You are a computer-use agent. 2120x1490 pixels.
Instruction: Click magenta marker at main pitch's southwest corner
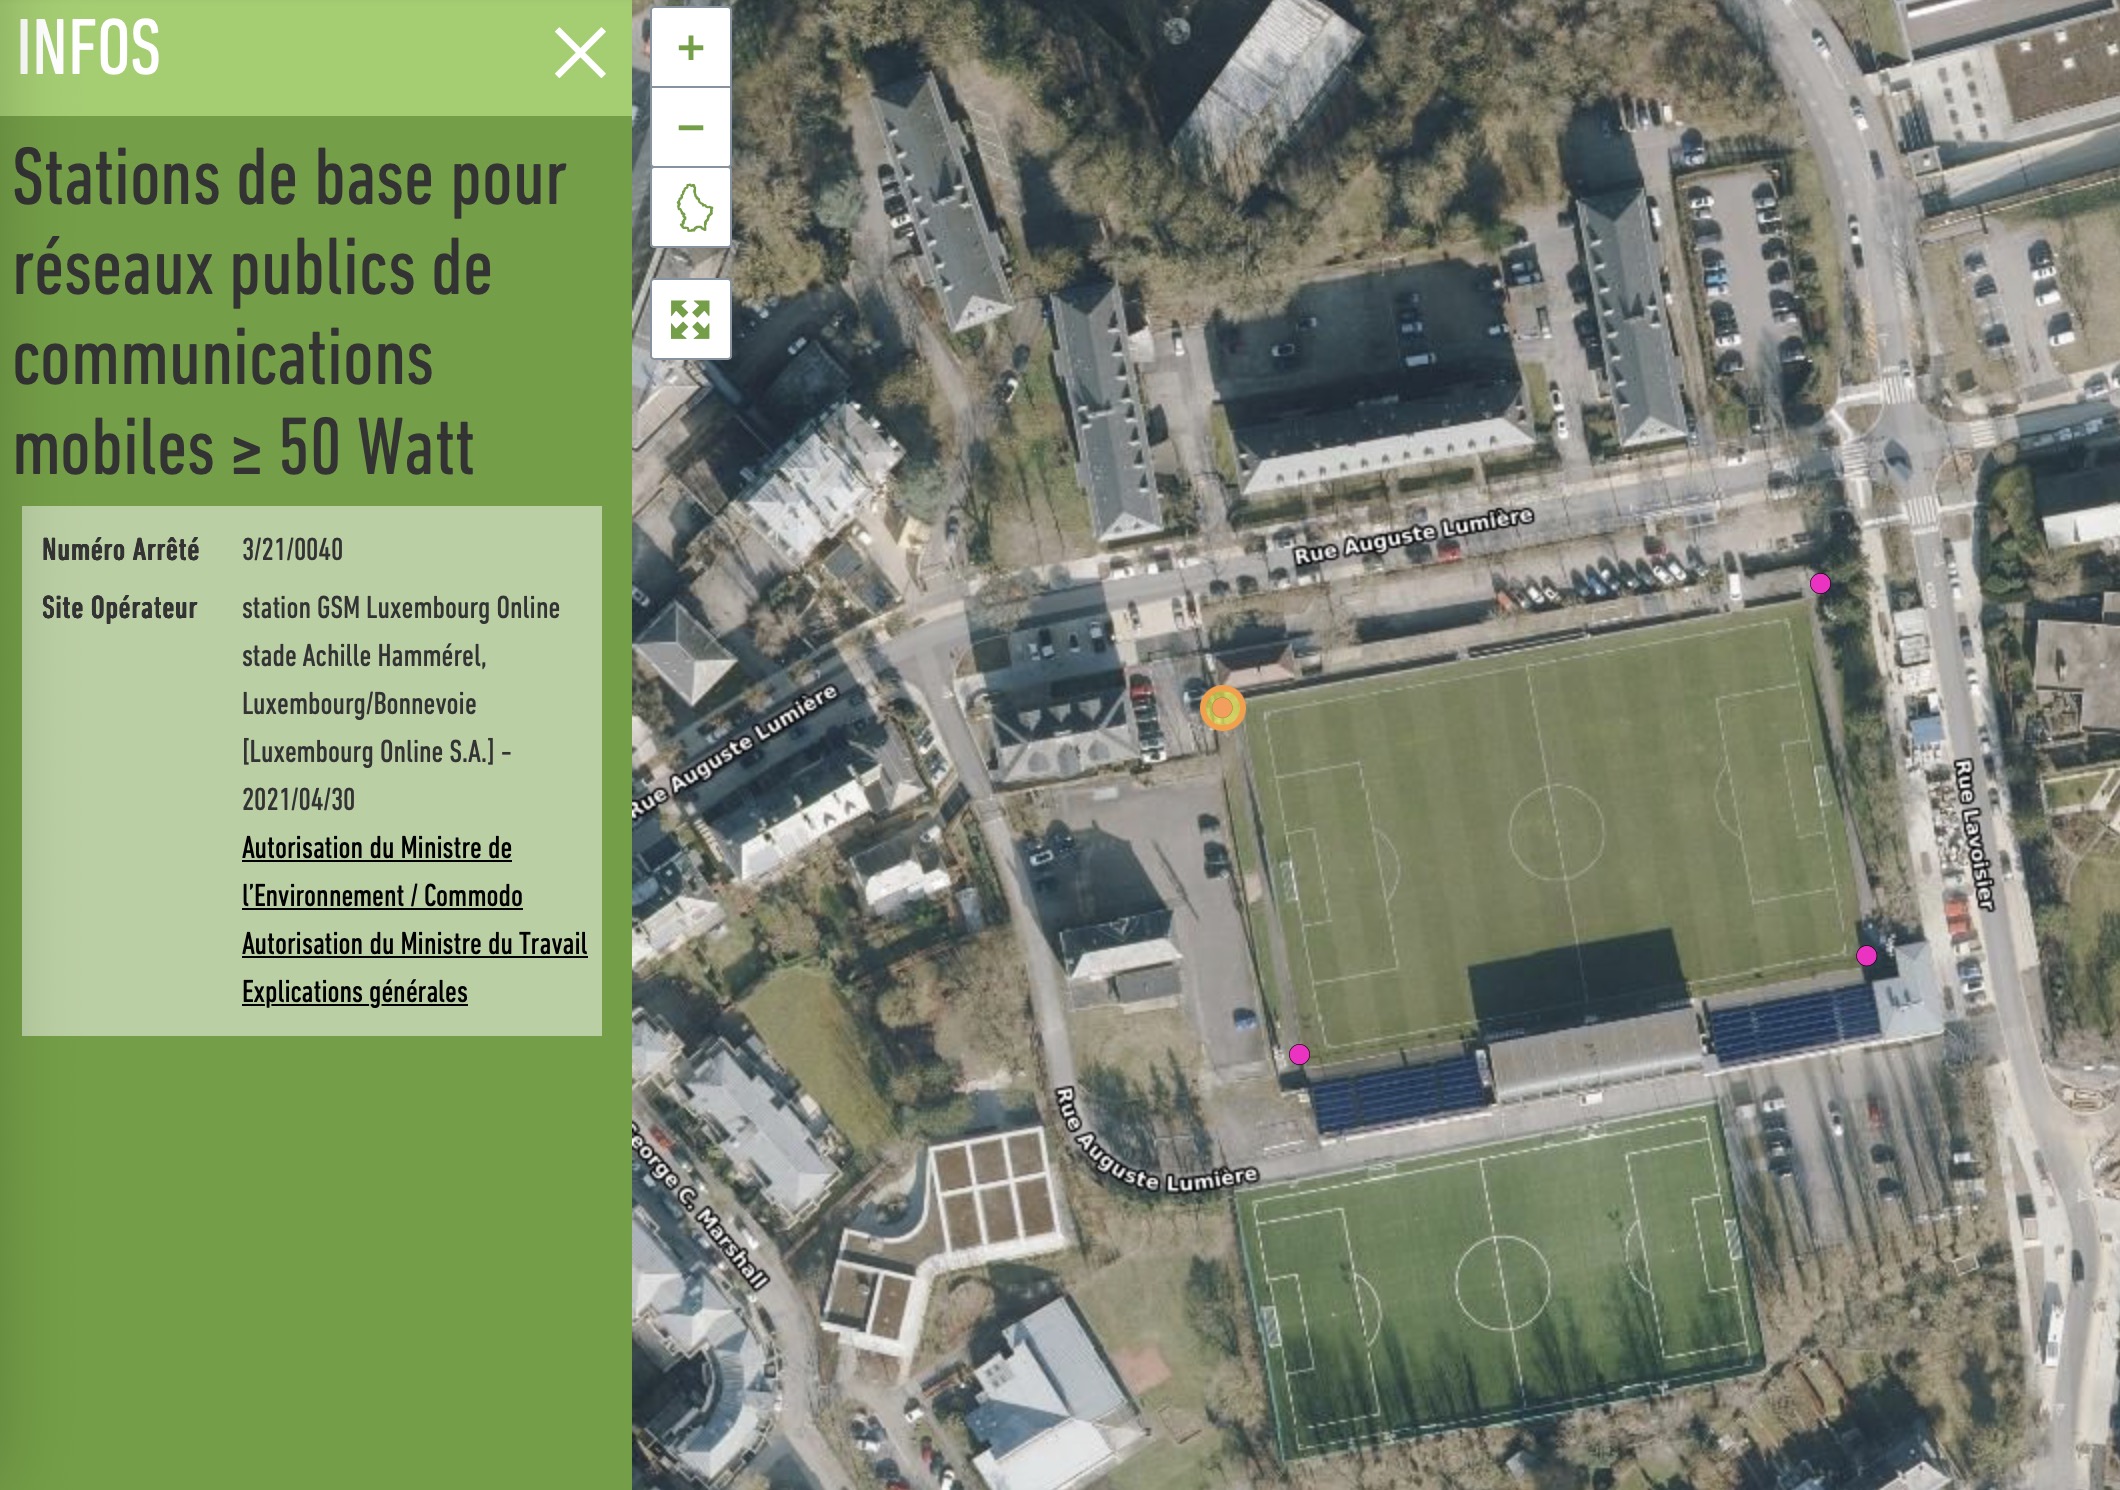(x=1299, y=1054)
